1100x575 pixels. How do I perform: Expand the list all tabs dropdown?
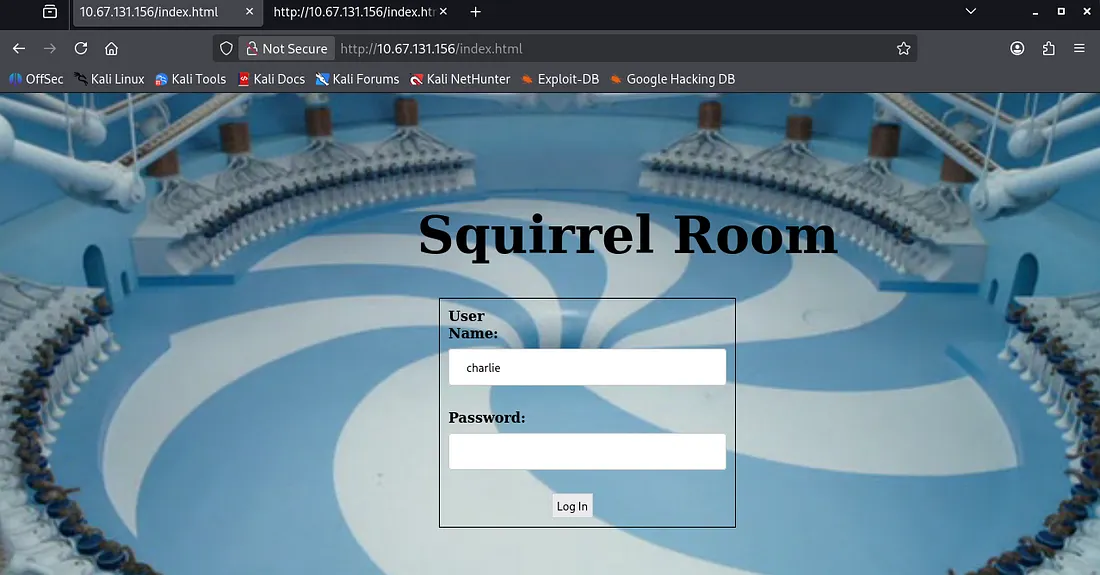pos(970,12)
